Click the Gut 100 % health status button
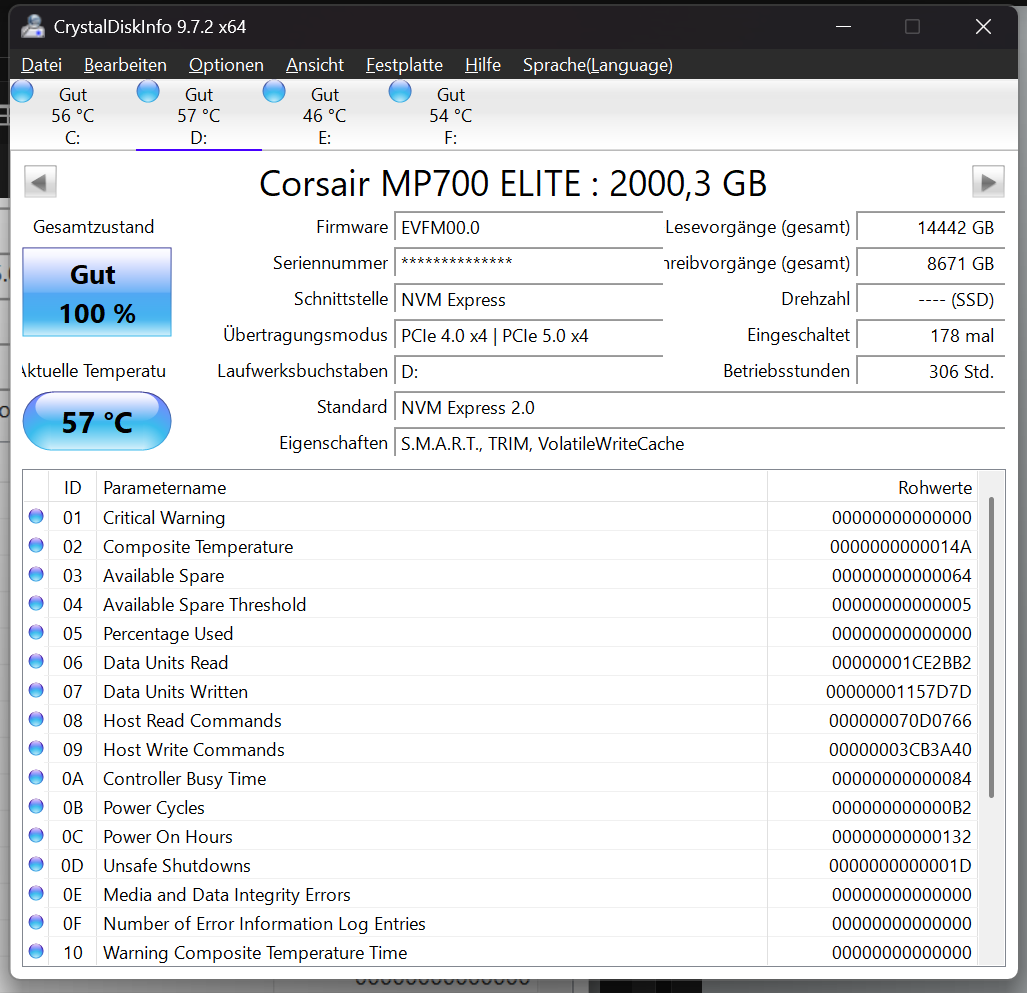The height and width of the screenshot is (993, 1027). (x=97, y=292)
